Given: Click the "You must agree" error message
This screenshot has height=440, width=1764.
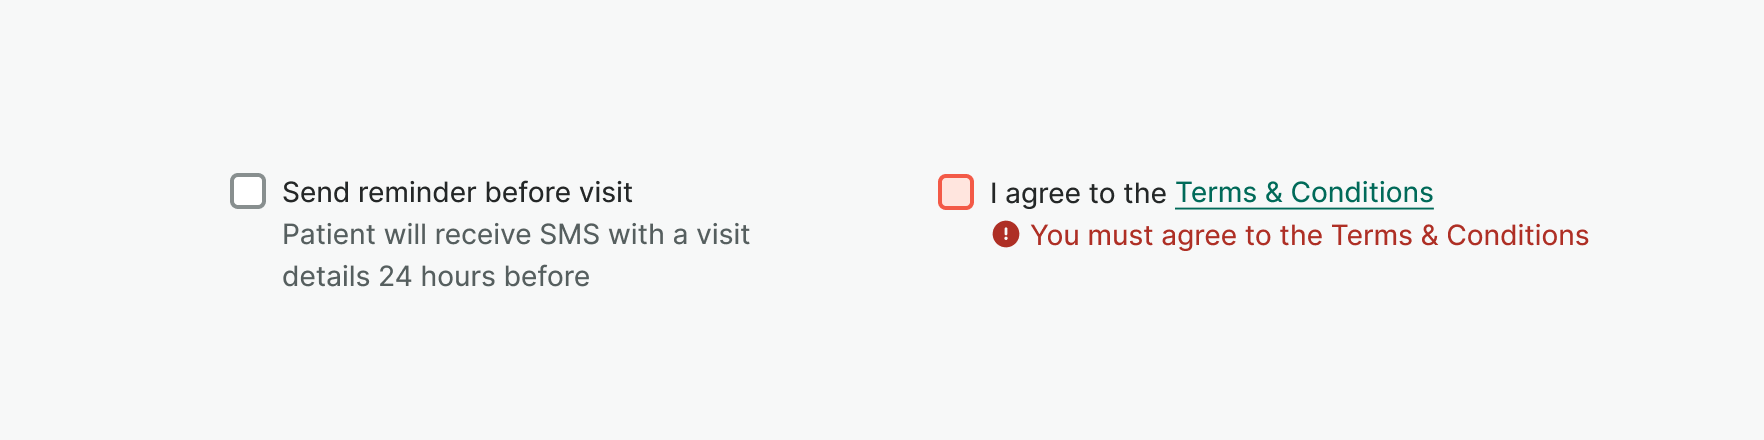Looking at the screenshot, I should pos(1308,235).
